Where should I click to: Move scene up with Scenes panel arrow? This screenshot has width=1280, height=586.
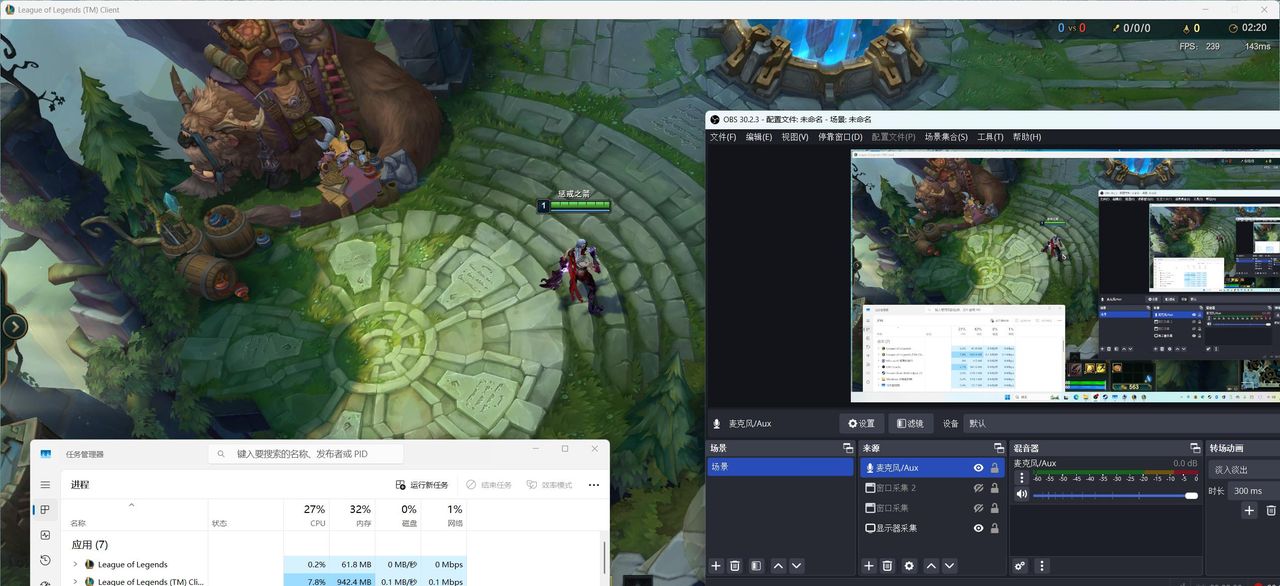779,566
